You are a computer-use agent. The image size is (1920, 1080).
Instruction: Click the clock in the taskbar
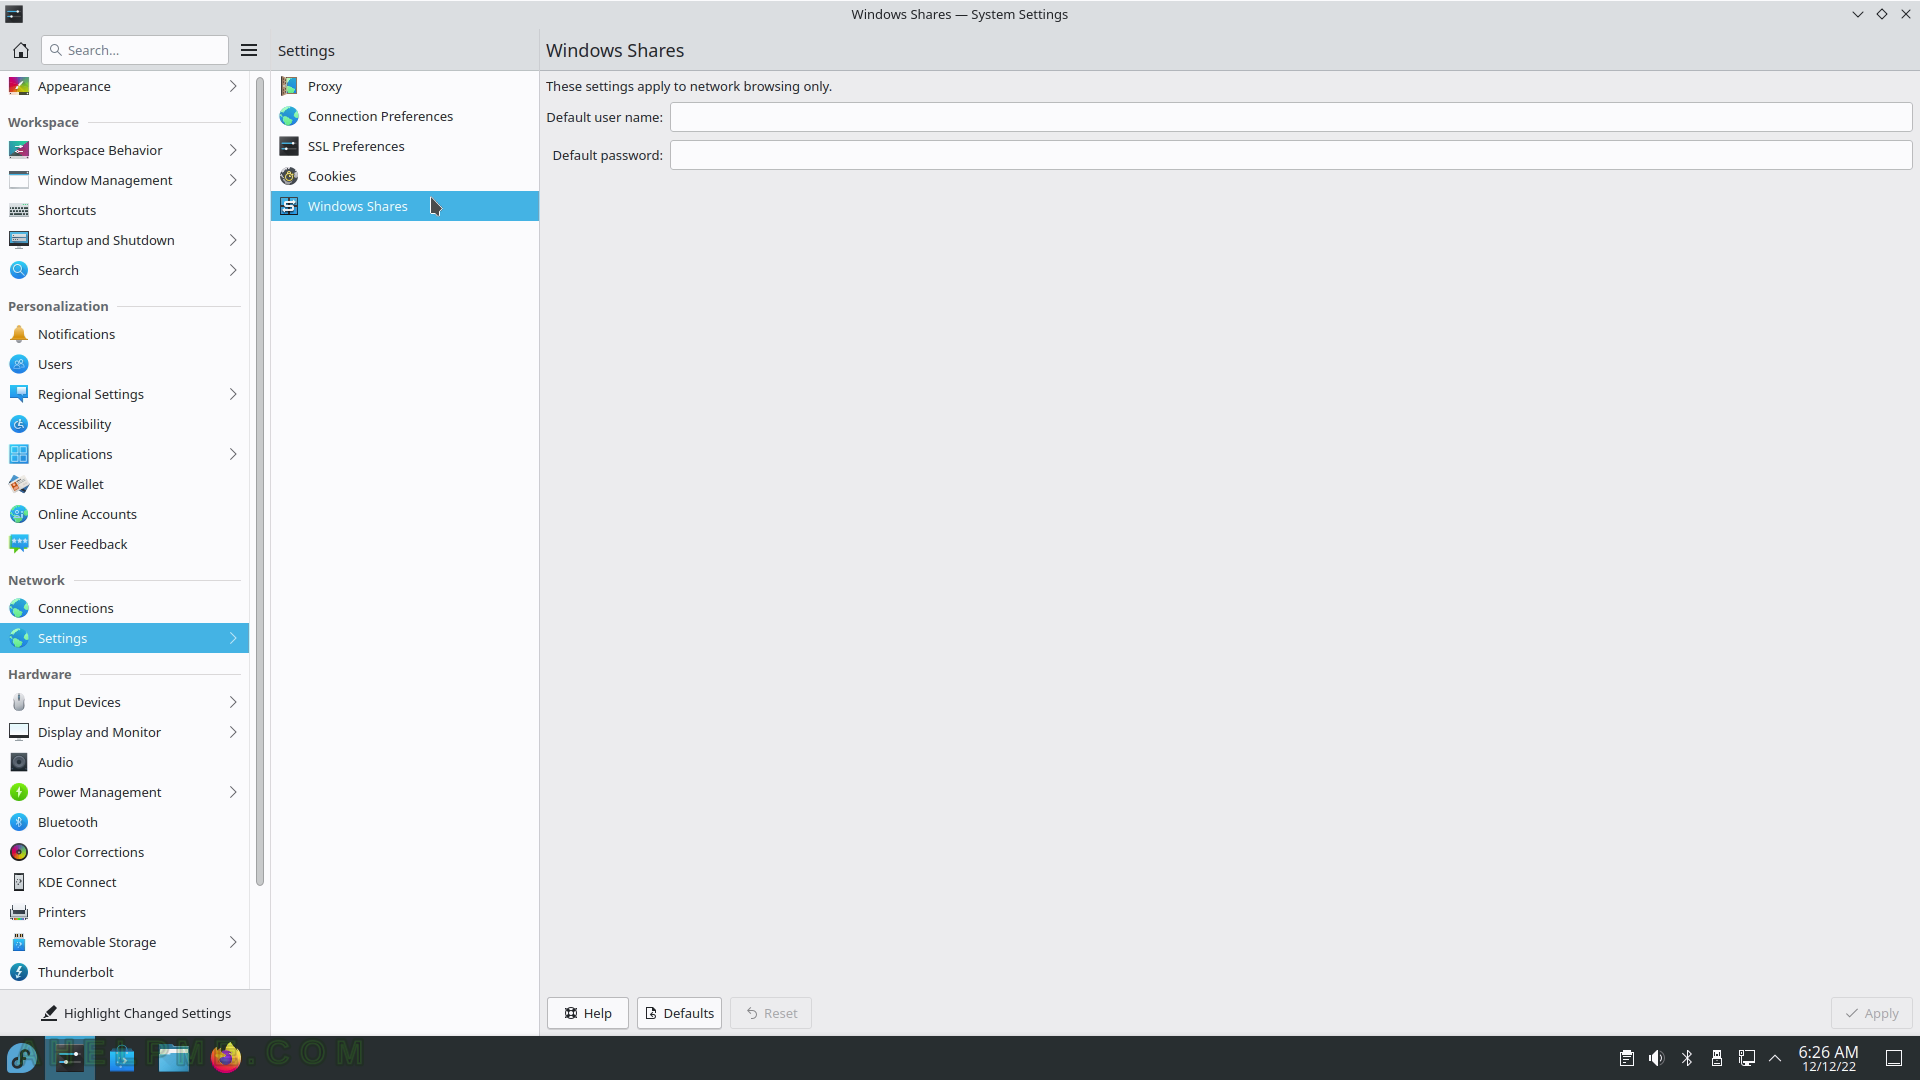(1828, 1058)
